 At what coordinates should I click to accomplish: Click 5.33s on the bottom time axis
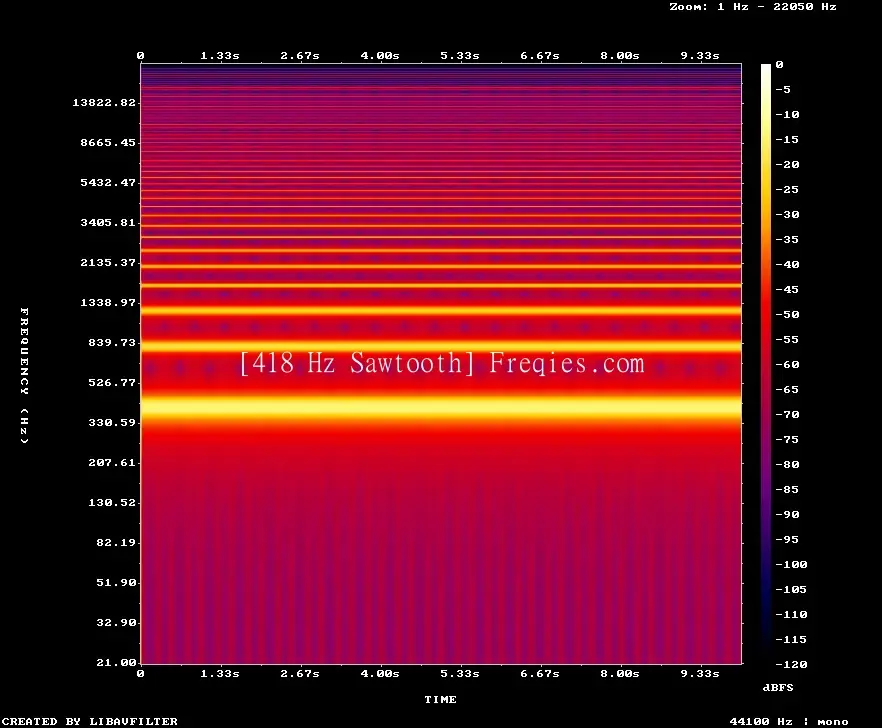(460, 673)
